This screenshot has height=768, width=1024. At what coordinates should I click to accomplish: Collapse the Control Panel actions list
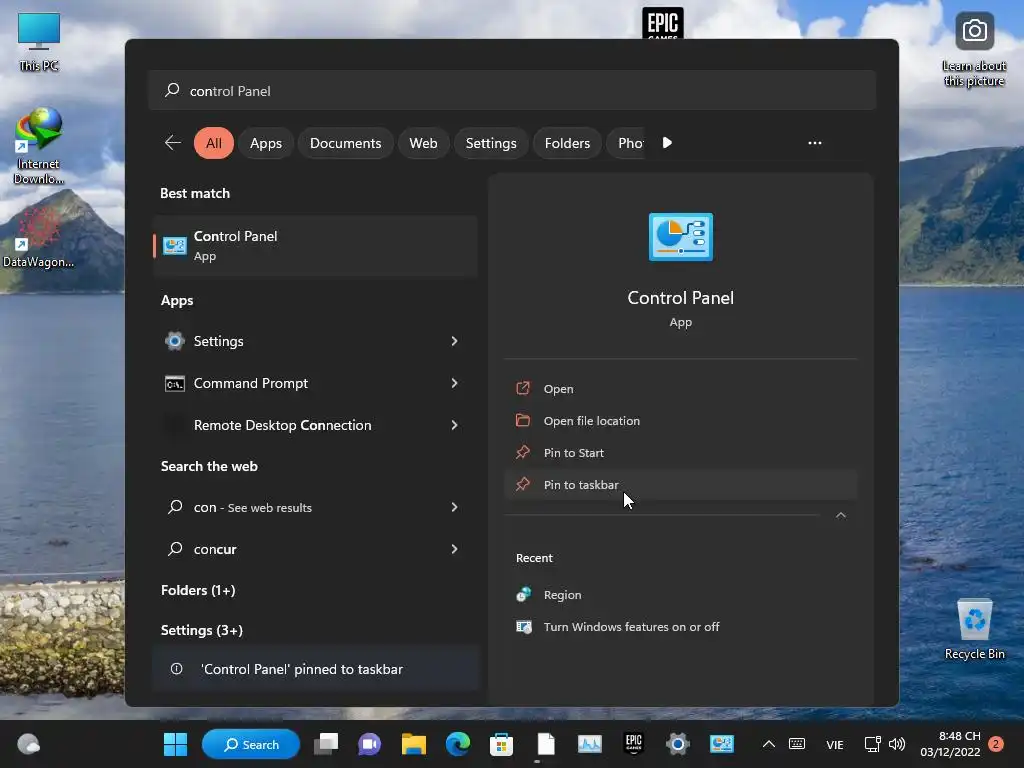tap(840, 515)
